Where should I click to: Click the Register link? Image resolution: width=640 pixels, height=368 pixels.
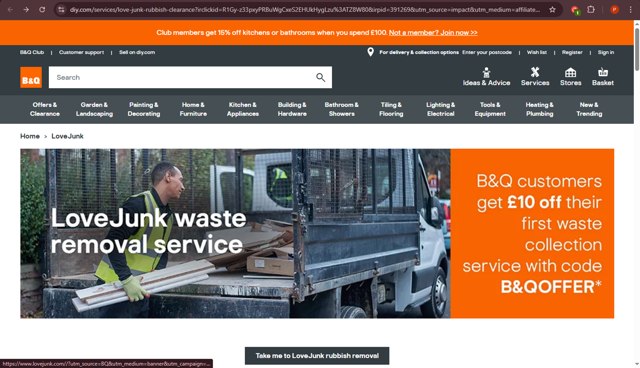[572, 52]
